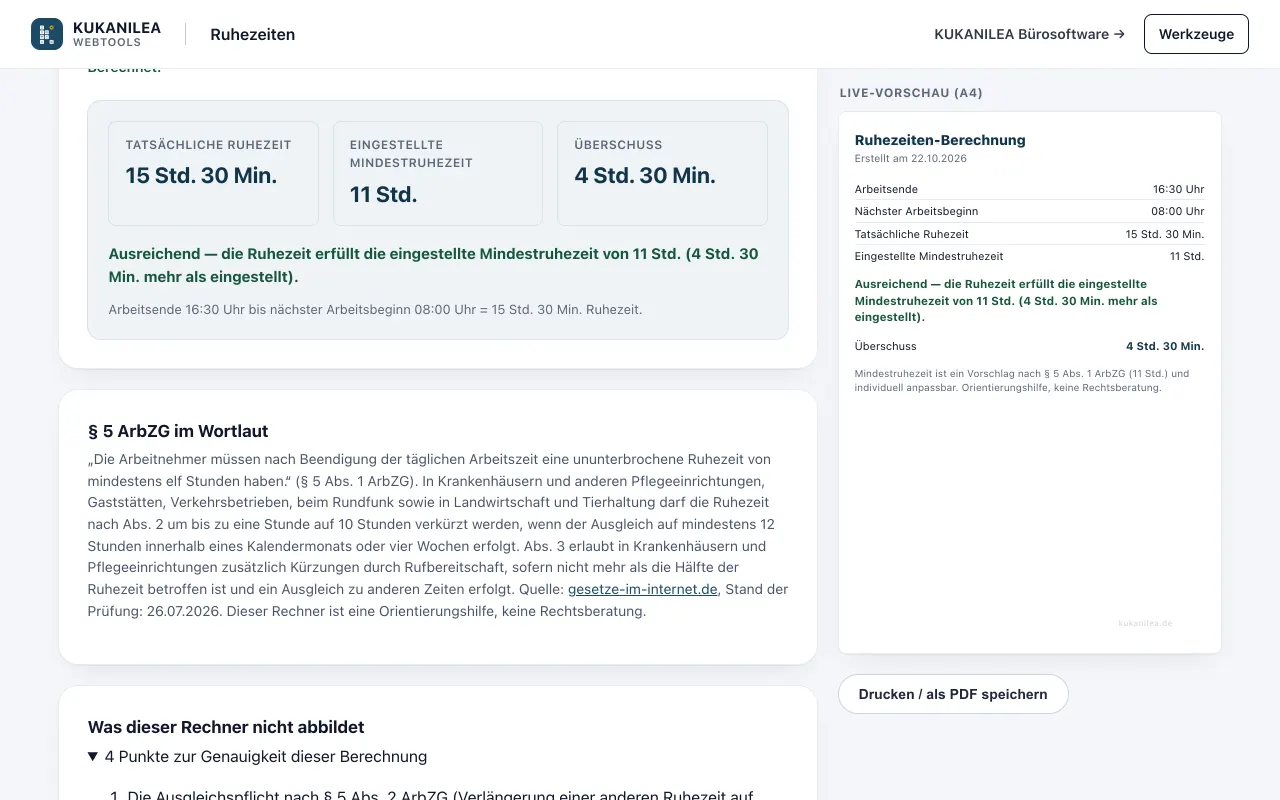
Task: Follow the gesetze-im-internet.de link
Action: (642, 589)
